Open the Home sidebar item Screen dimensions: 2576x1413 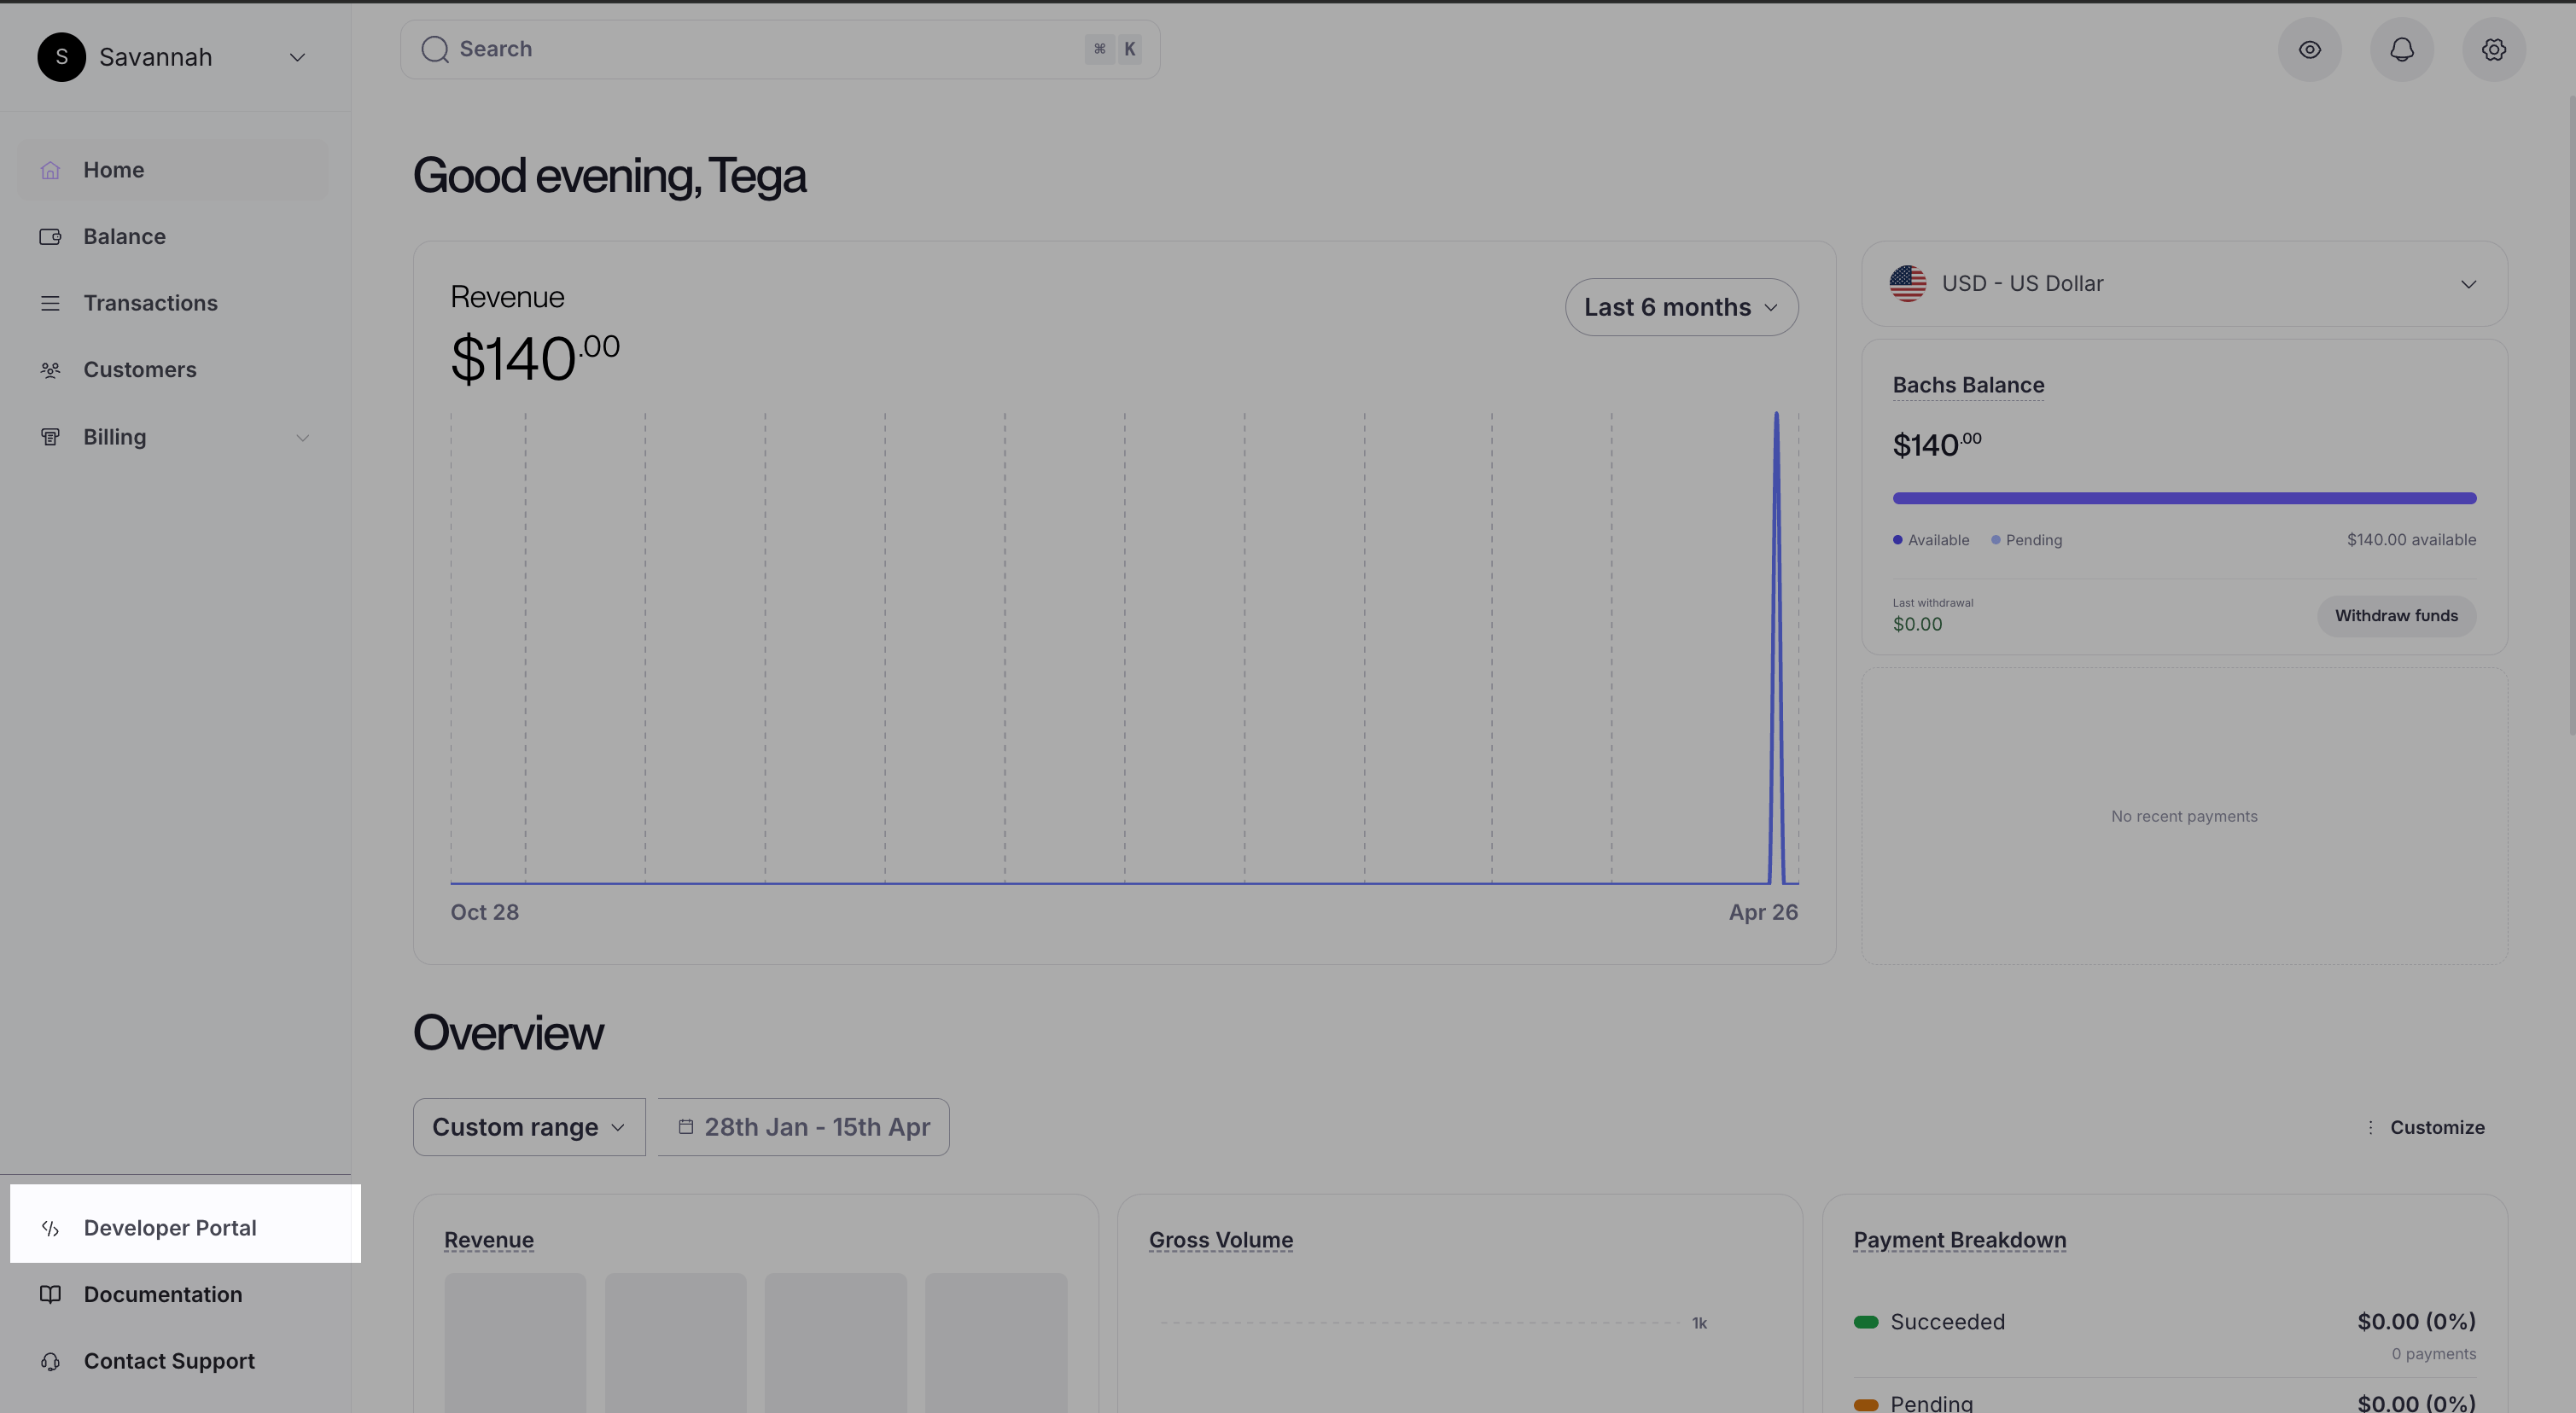(173, 170)
